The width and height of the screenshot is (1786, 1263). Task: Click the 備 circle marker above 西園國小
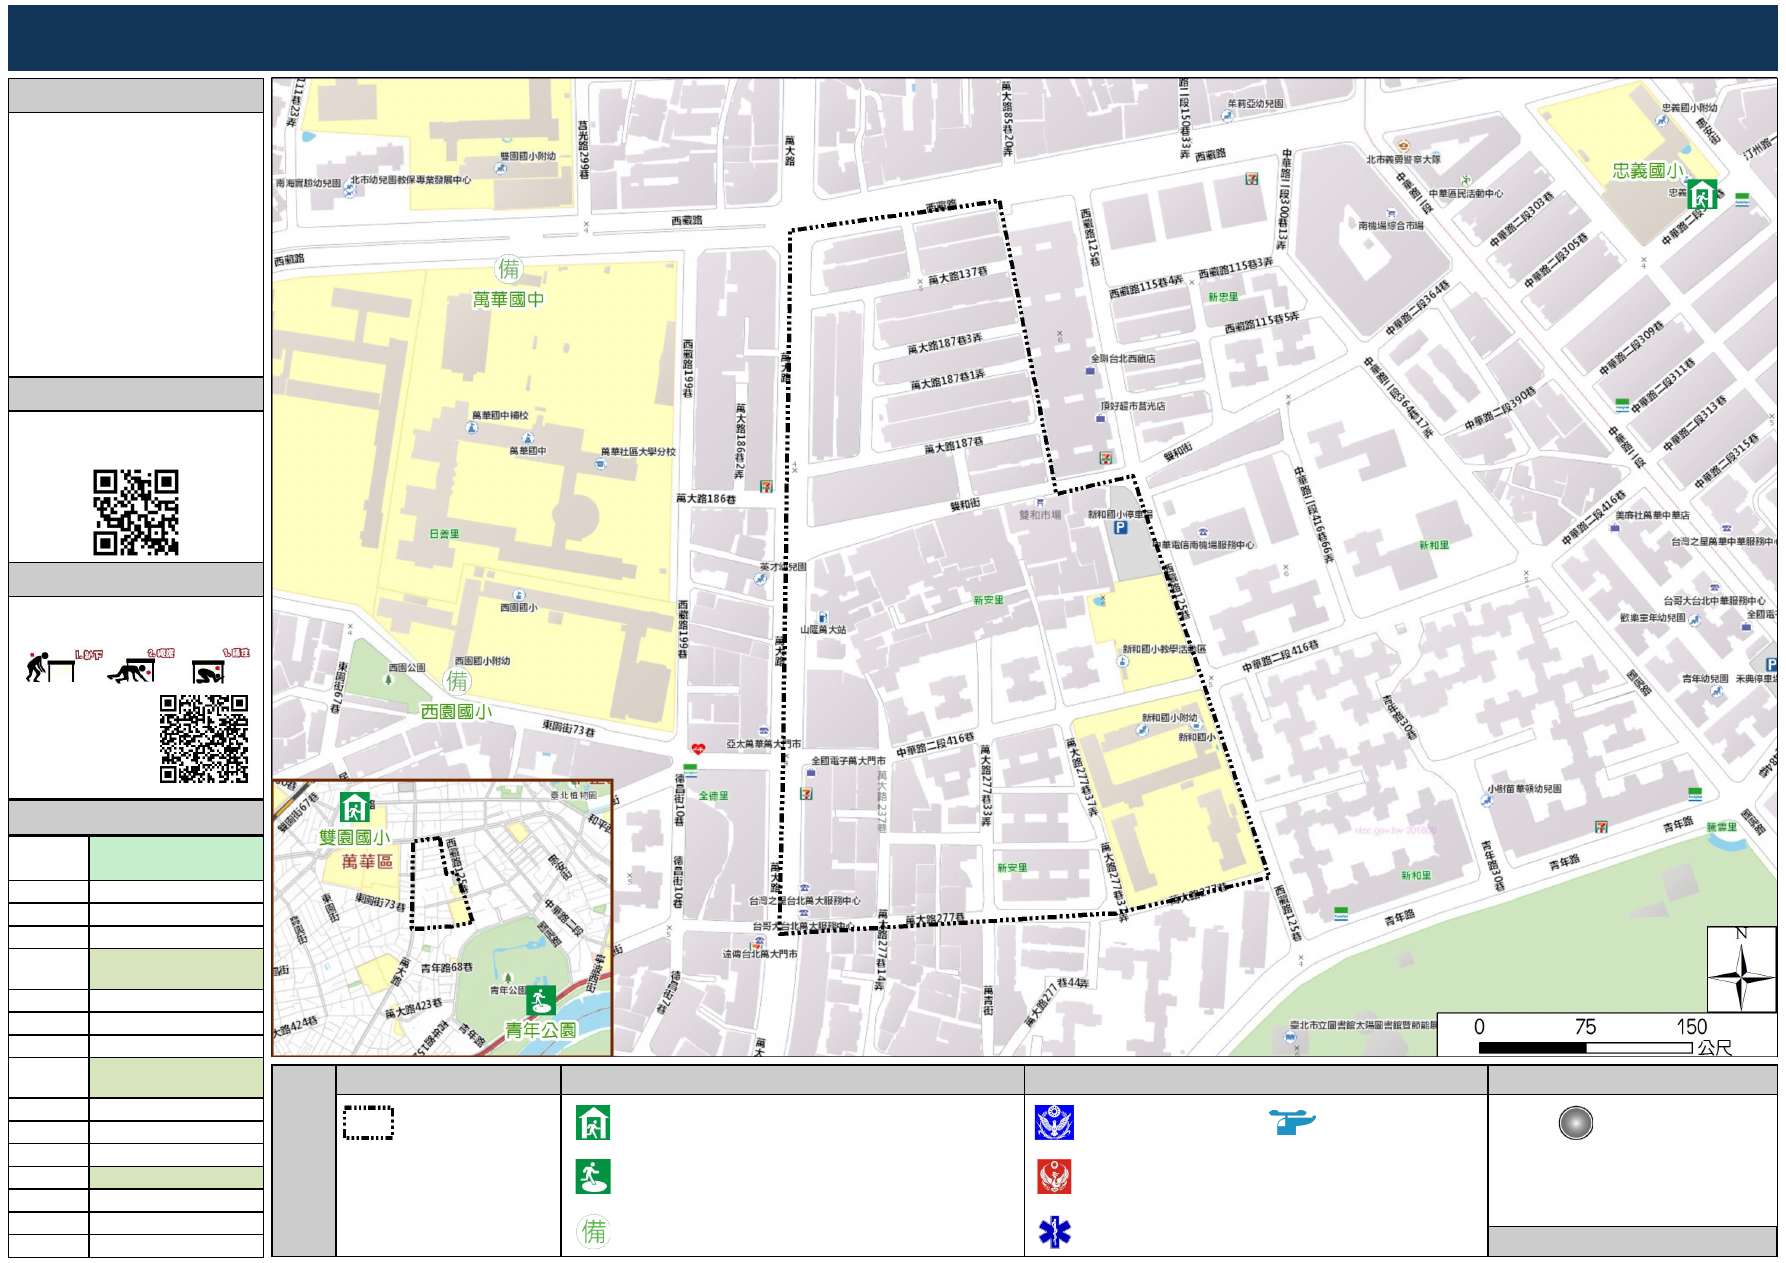click(x=458, y=681)
